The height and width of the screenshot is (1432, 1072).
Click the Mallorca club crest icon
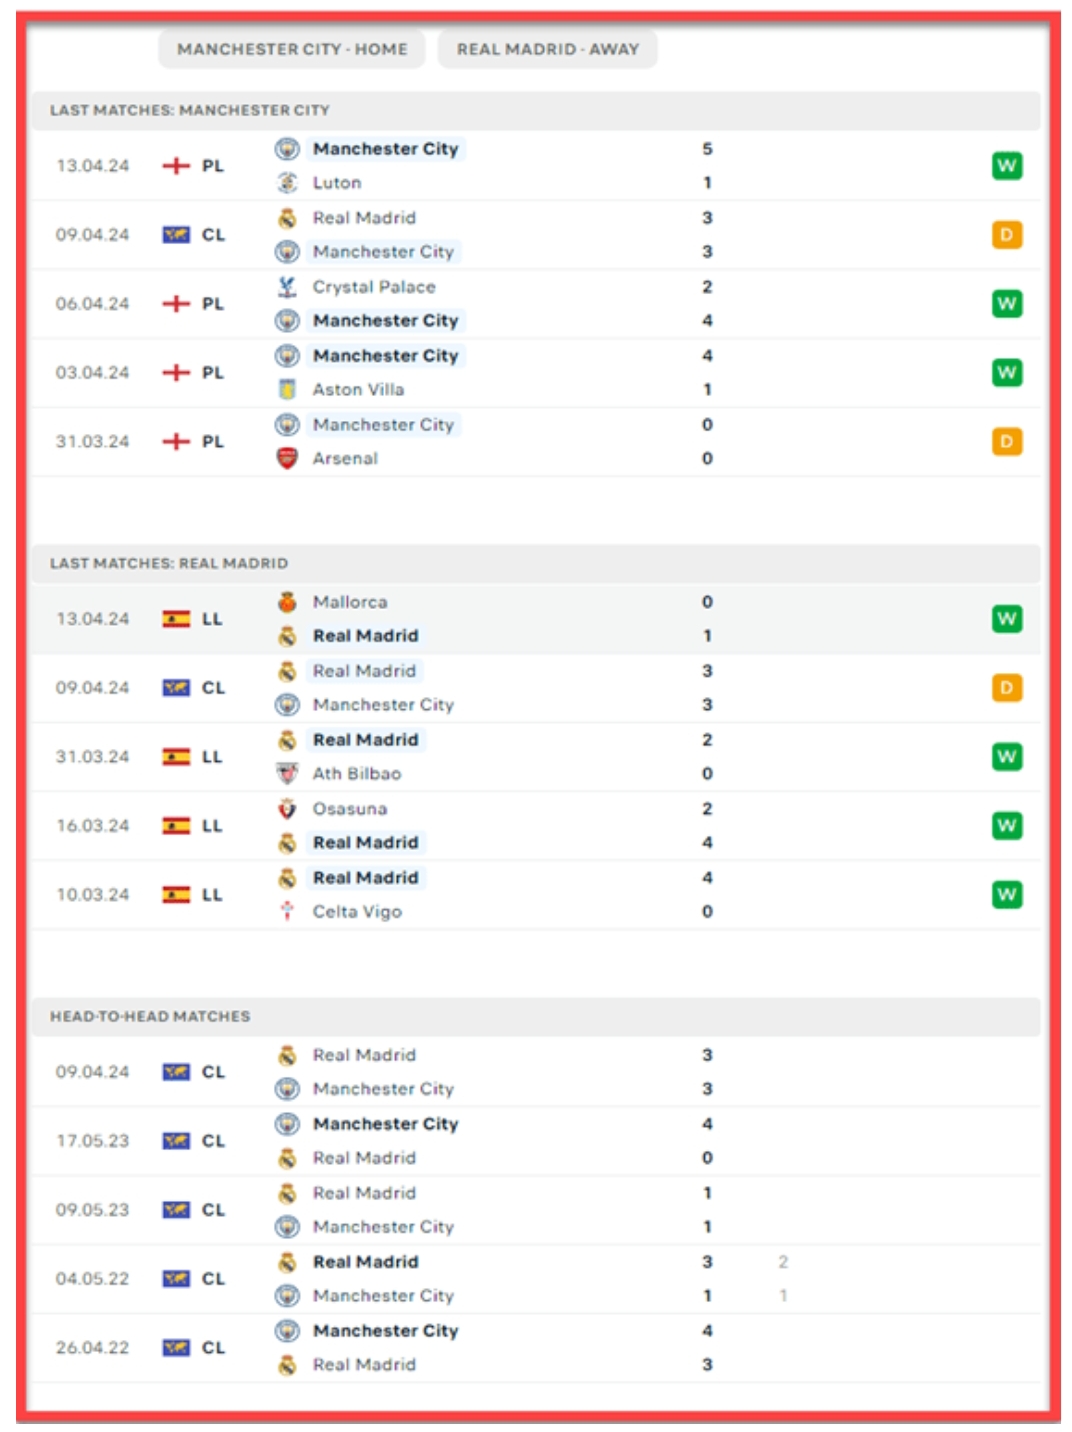pos(287,602)
